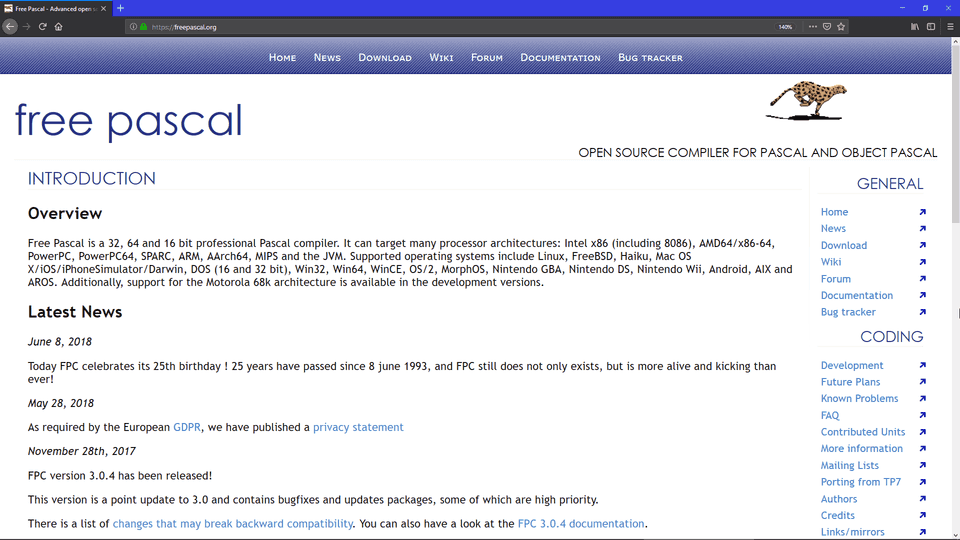This screenshot has height=540, width=960.
Task: Open the privacy statement link
Action: tap(358, 427)
